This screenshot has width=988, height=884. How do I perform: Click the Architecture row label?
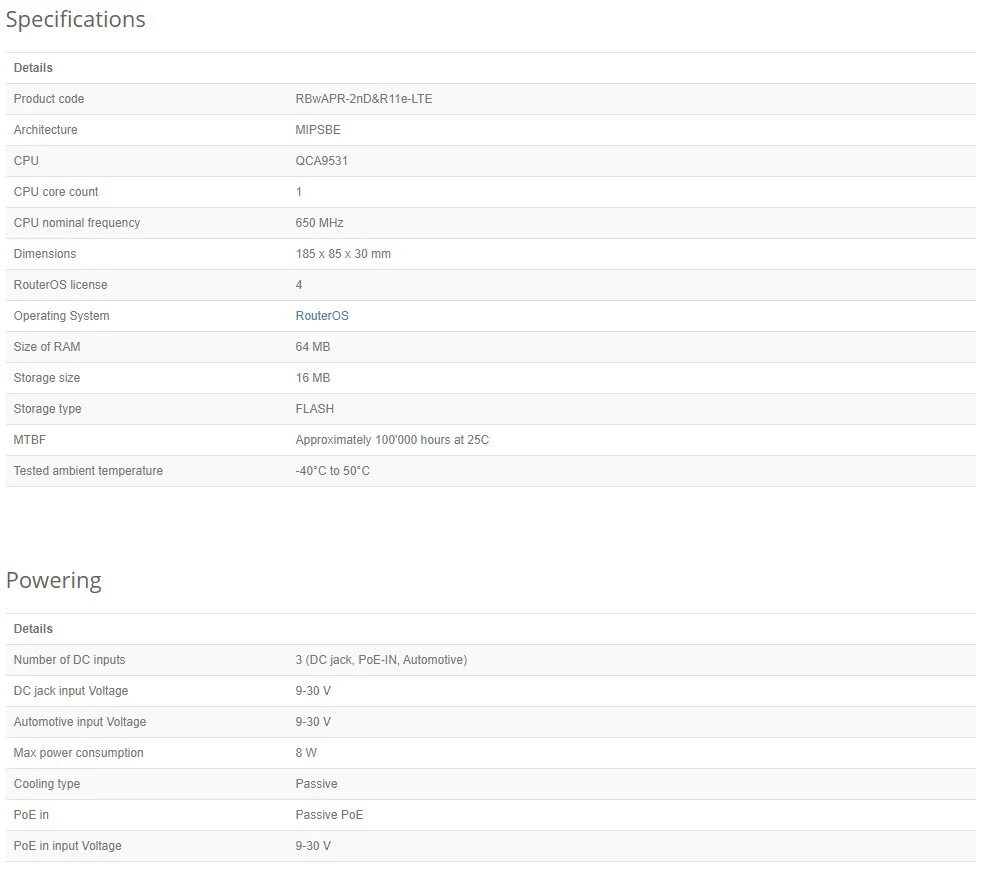click(x=45, y=130)
